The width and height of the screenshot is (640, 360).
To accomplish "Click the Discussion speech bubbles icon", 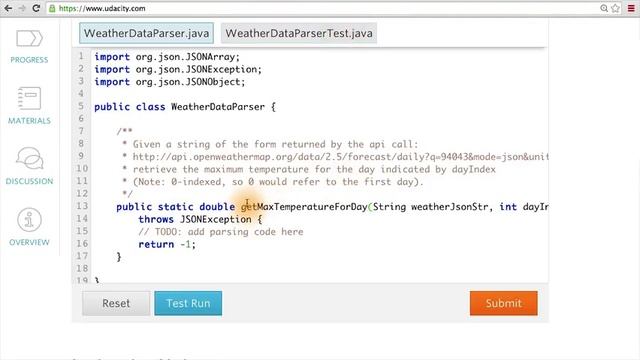I will 29,158.
